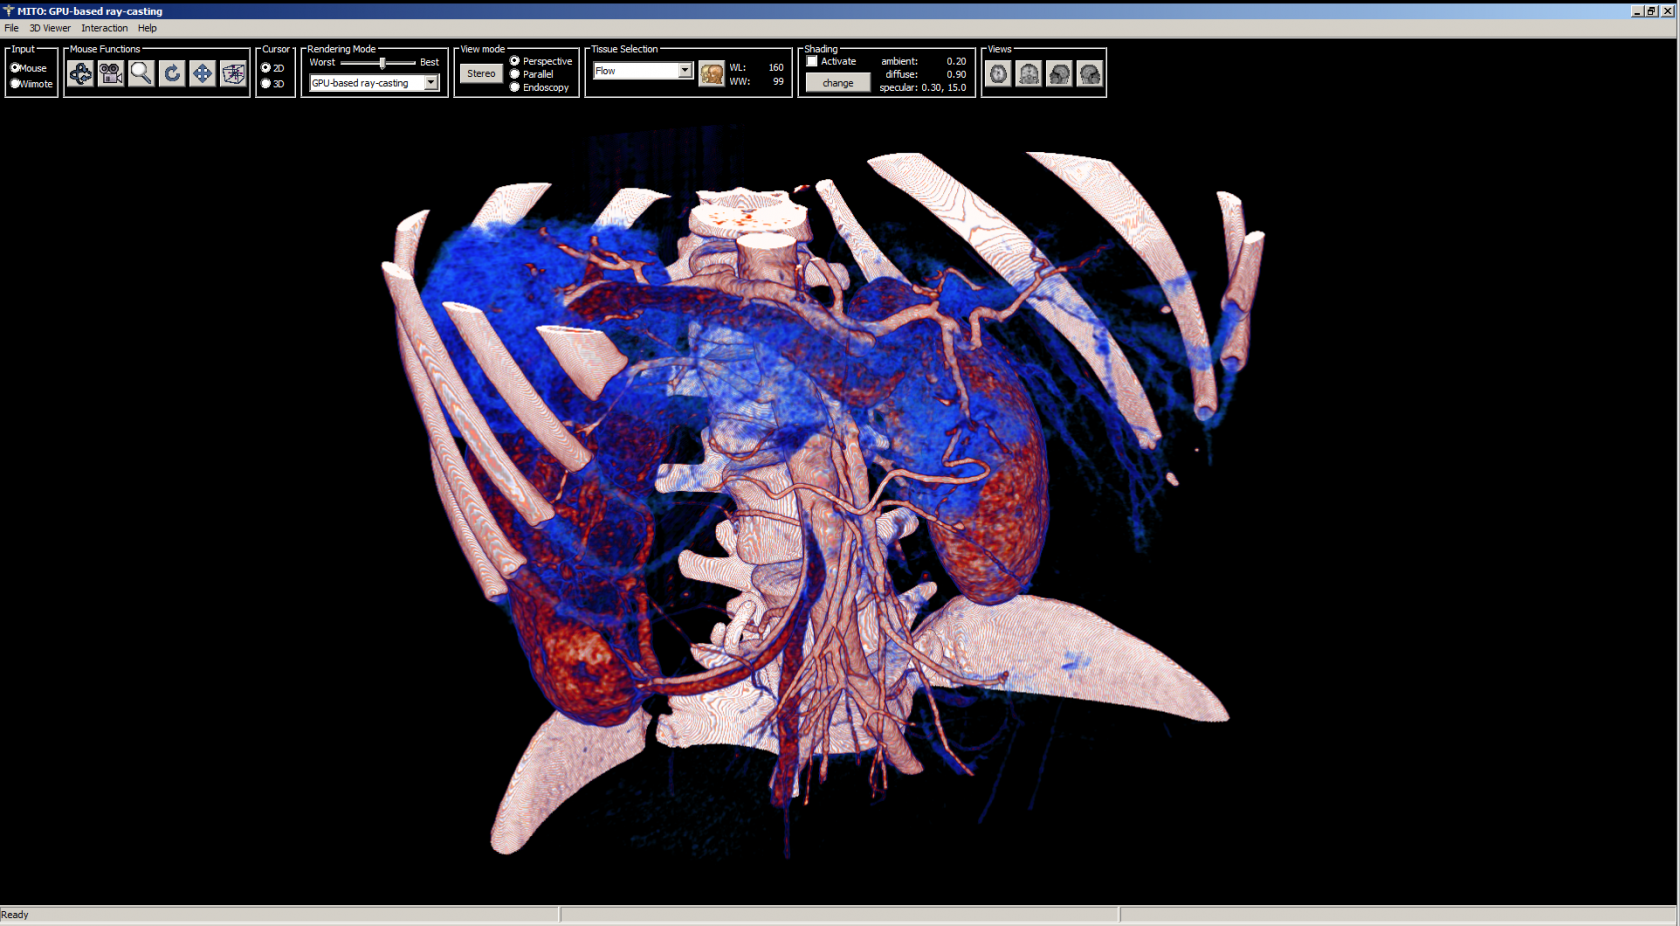Image resolution: width=1680 pixels, height=926 pixels.
Task: Click the circular rotation refresh tool
Action: (172, 73)
